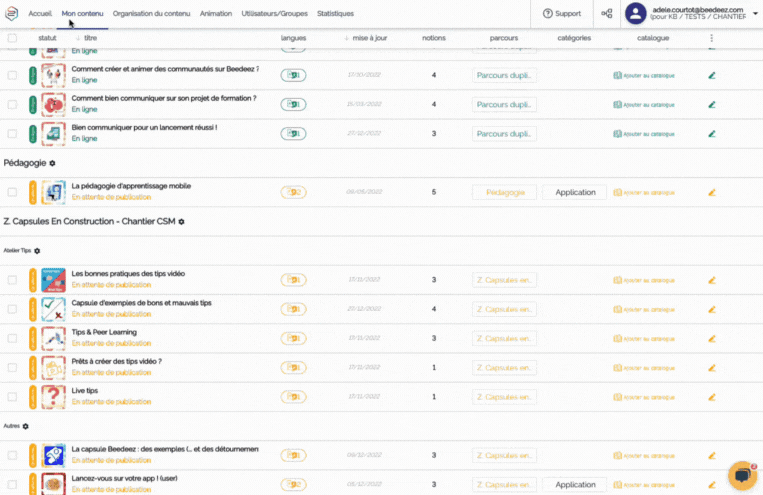The height and width of the screenshot is (495, 763).
Task: Open the 'Organisation du contenu' tab
Action: point(153,14)
